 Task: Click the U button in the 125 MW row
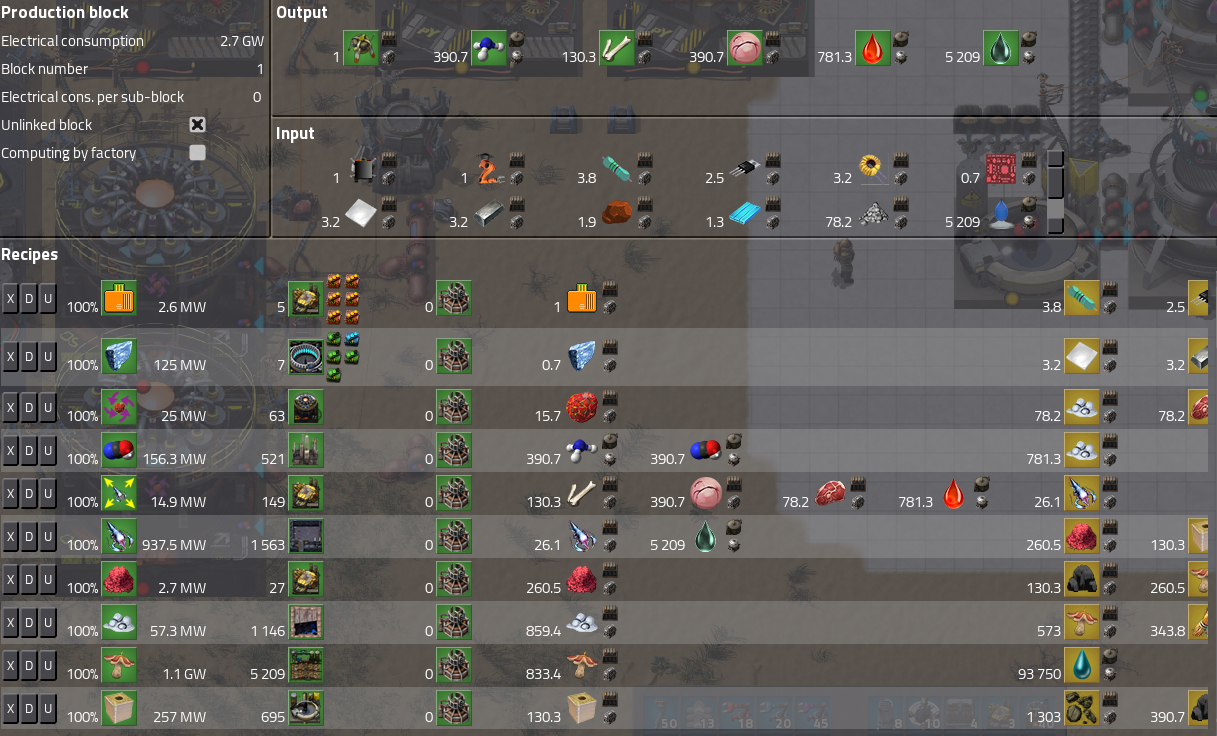click(x=47, y=356)
